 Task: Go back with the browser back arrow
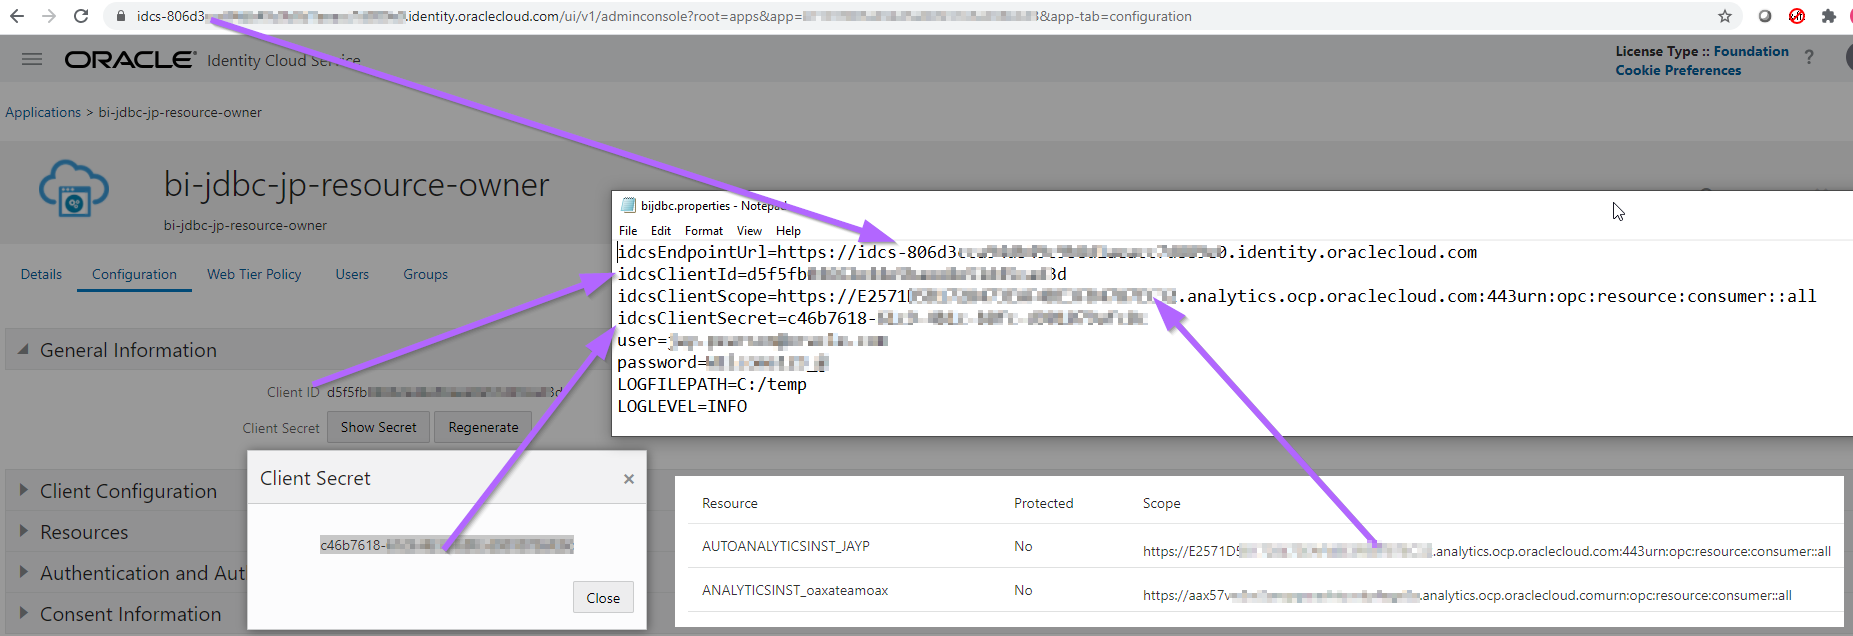pos(17,16)
